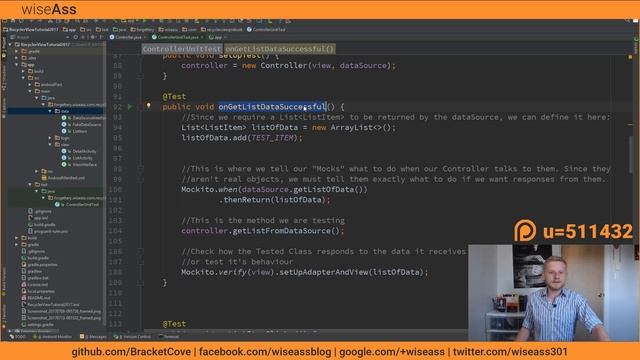640x360 pixels.
Task: Click the yellow inspection indicator atop scrollbar
Action: [x=630, y=57]
